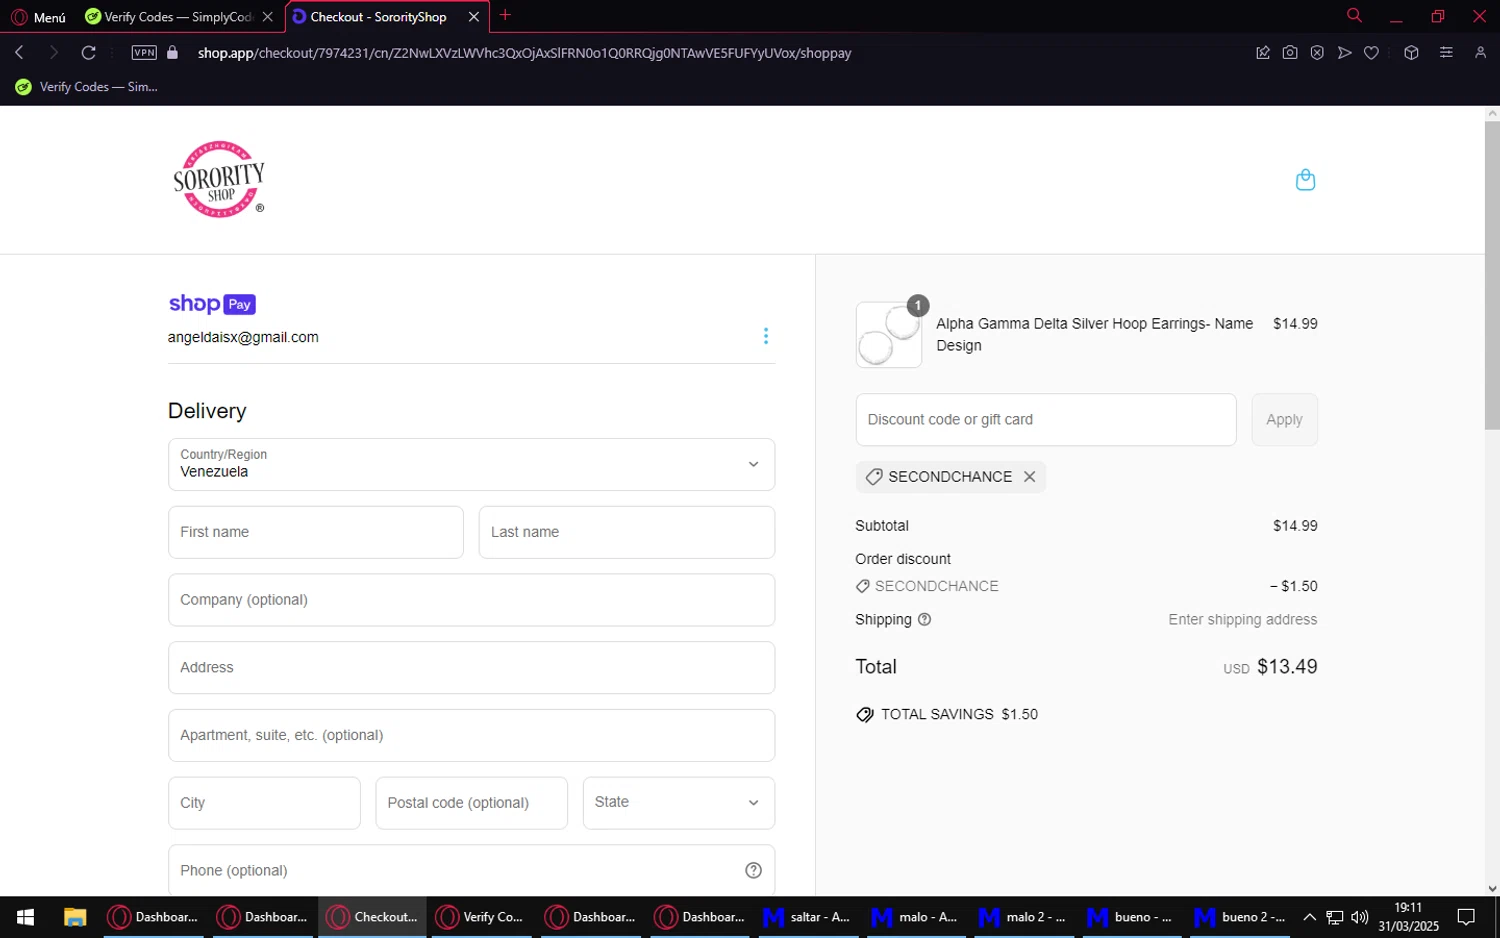Click the Phone (optional) field
This screenshot has width=1500, height=938.
(x=471, y=870)
